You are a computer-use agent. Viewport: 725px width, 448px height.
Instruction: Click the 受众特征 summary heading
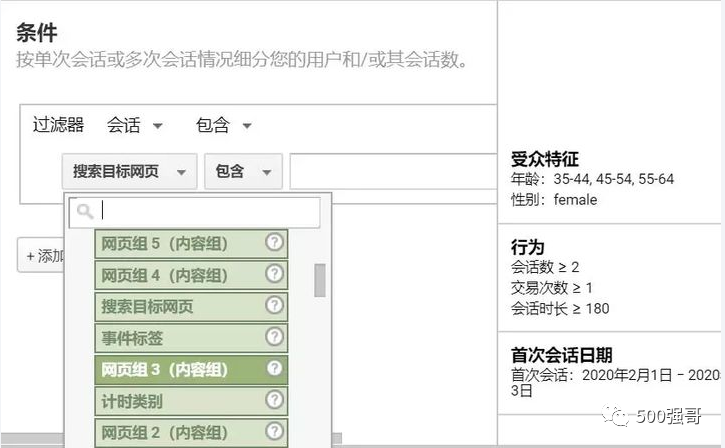(x=545, y=159)
